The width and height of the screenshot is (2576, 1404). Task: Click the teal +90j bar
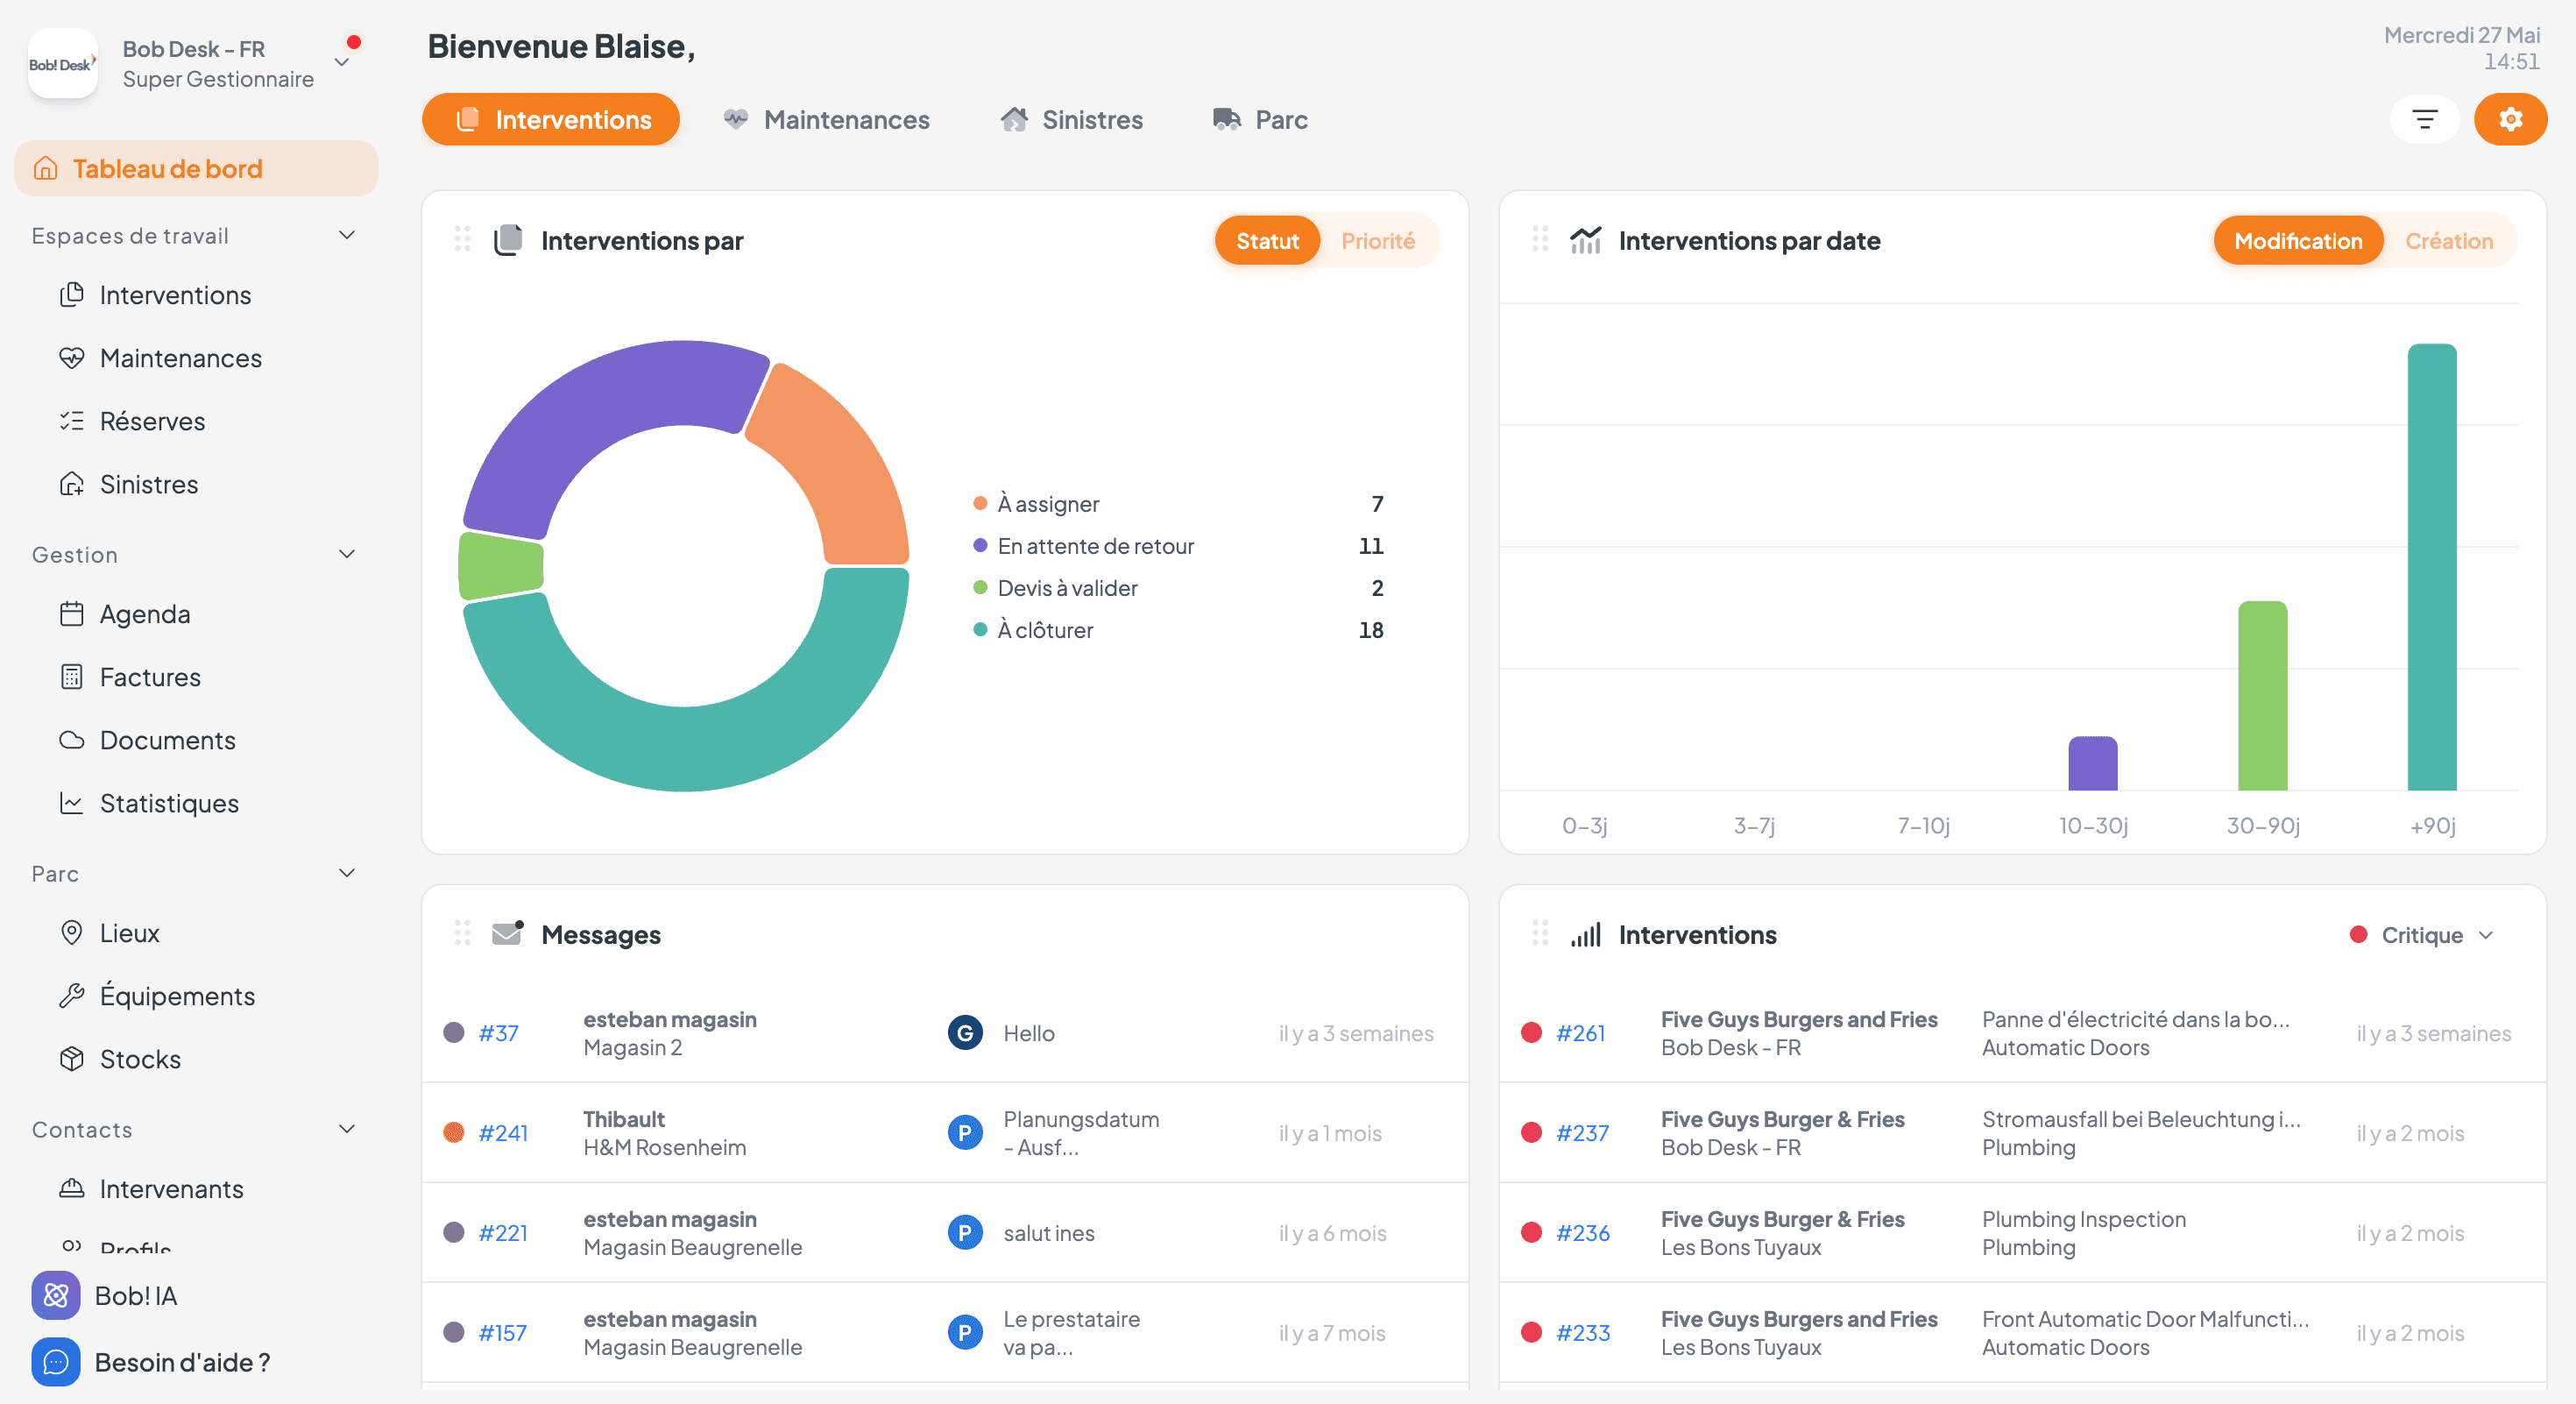click(2432, 567)
